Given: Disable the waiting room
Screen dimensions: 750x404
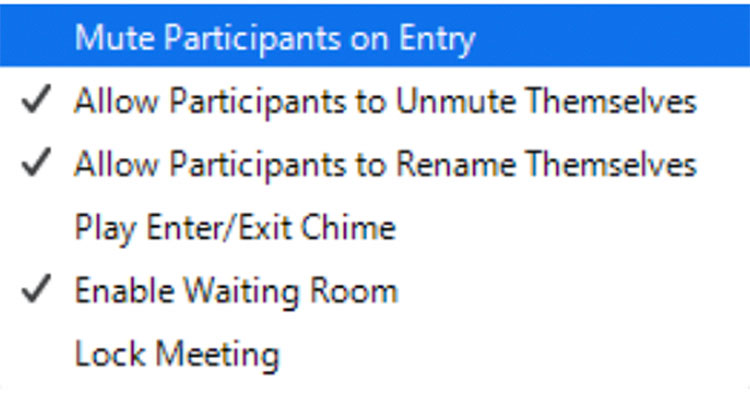Looking at the screenshot, I should (x=236, y=291).
